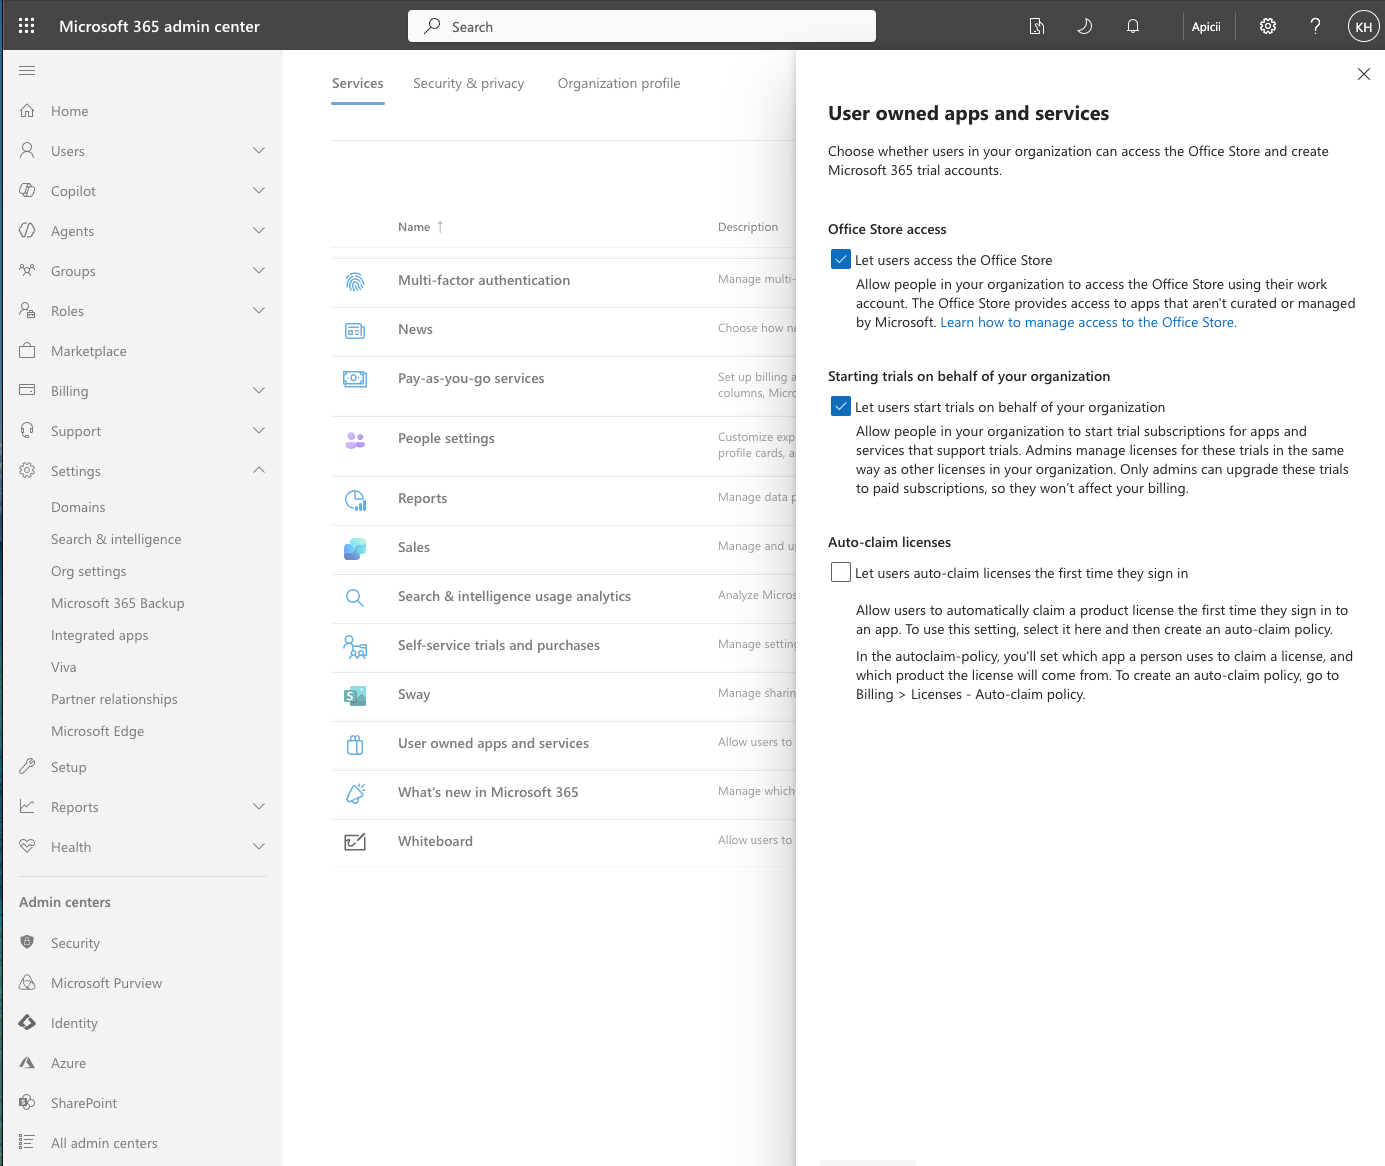Toggle dark mode moon icon

(1085, 26)
